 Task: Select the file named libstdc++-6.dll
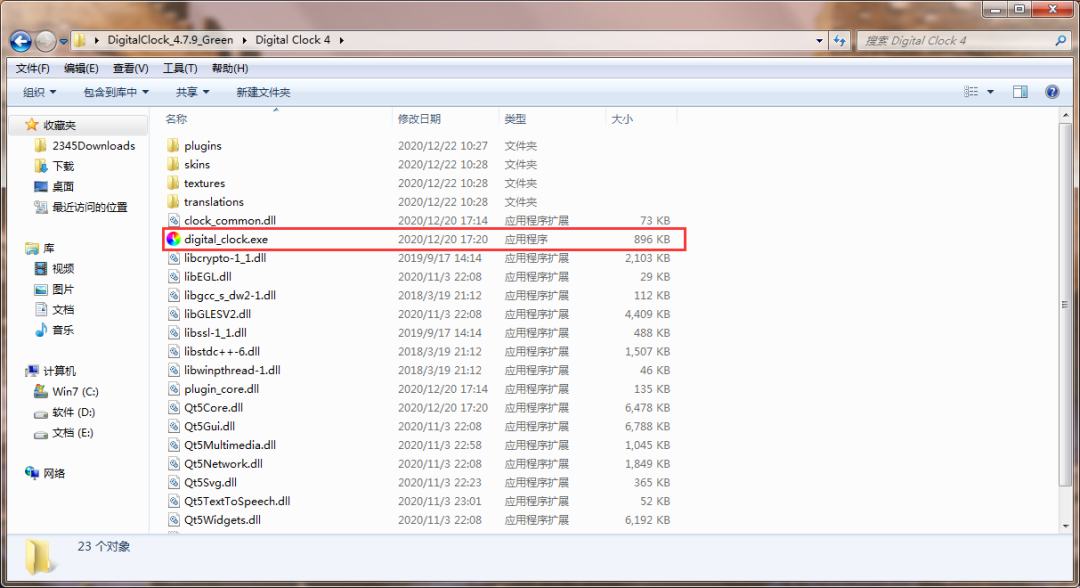[x=222, y=351]
